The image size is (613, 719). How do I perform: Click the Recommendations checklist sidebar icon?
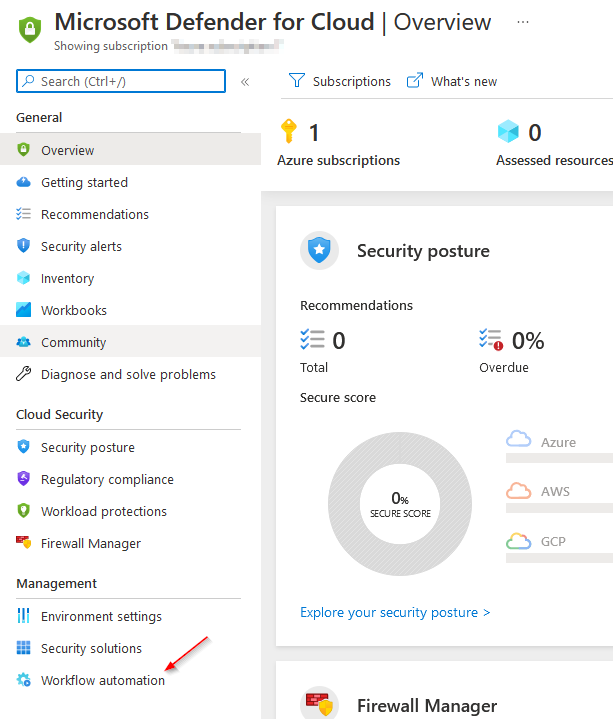tap(23, 214)
